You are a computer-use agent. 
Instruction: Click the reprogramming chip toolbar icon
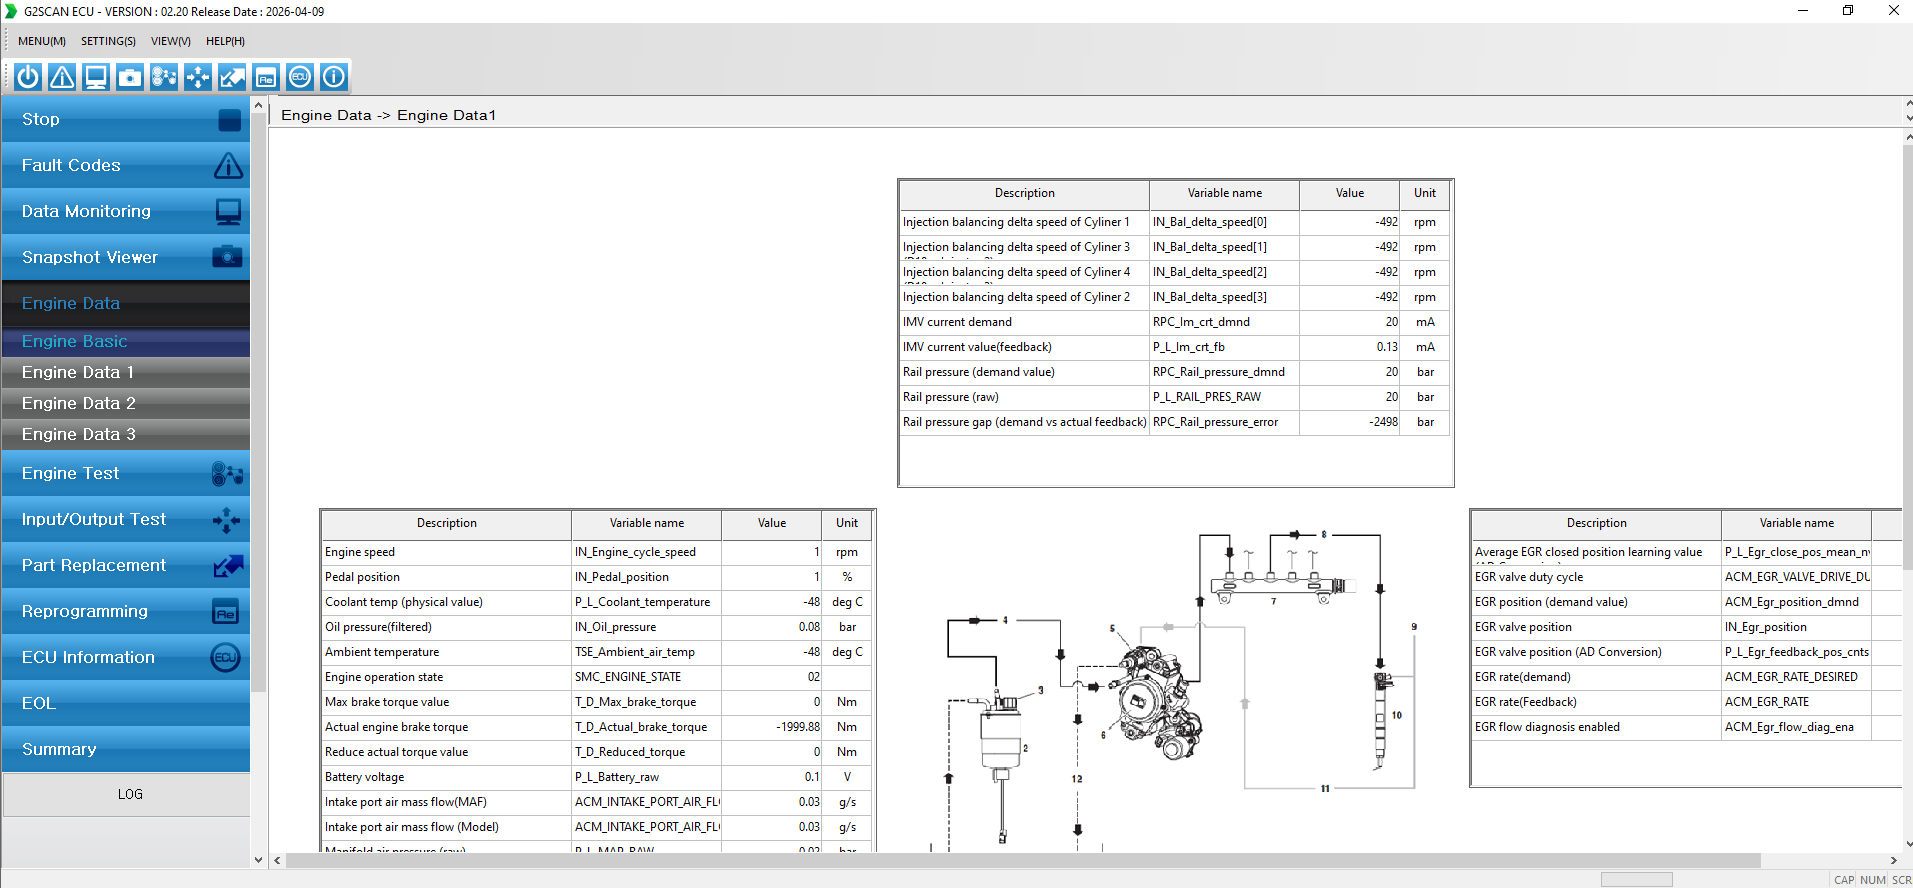pyautogui.click(x=266, y=77)
